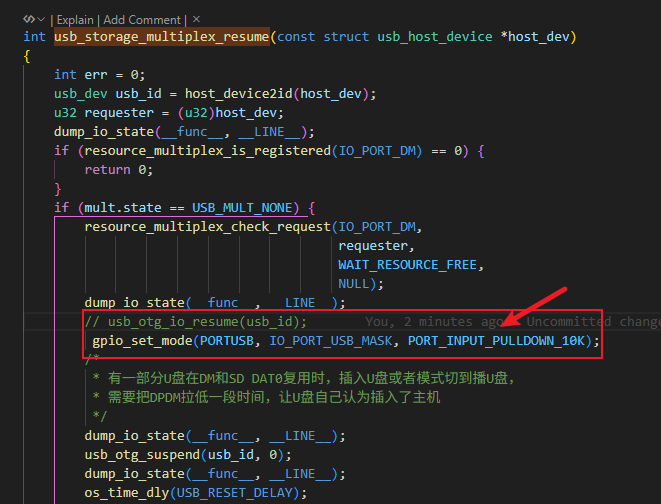Dismiss the code lens with the × icon

[x=196, y=19]
